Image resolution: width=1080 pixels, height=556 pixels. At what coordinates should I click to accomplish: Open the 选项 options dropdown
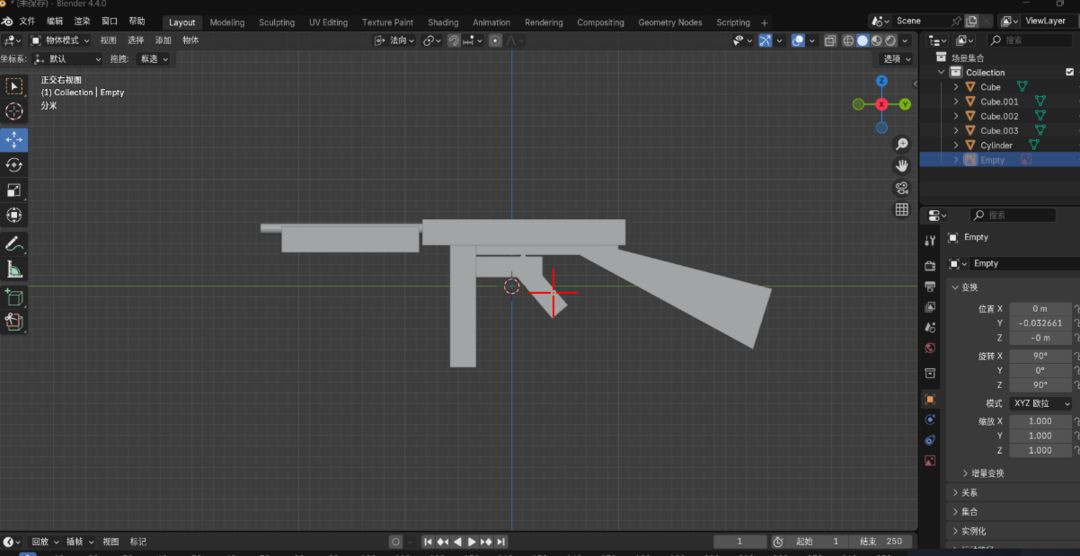[x=896, y=59]
